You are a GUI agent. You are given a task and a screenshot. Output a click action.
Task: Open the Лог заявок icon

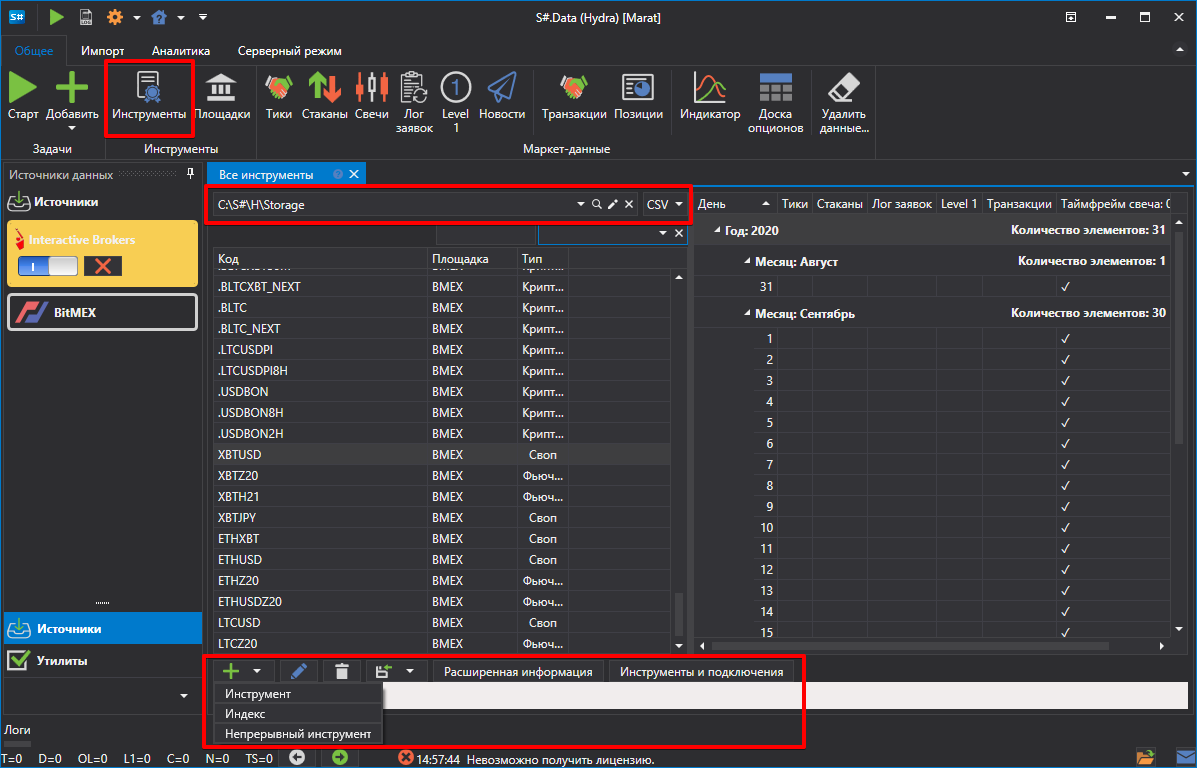[x=415, y=102]
